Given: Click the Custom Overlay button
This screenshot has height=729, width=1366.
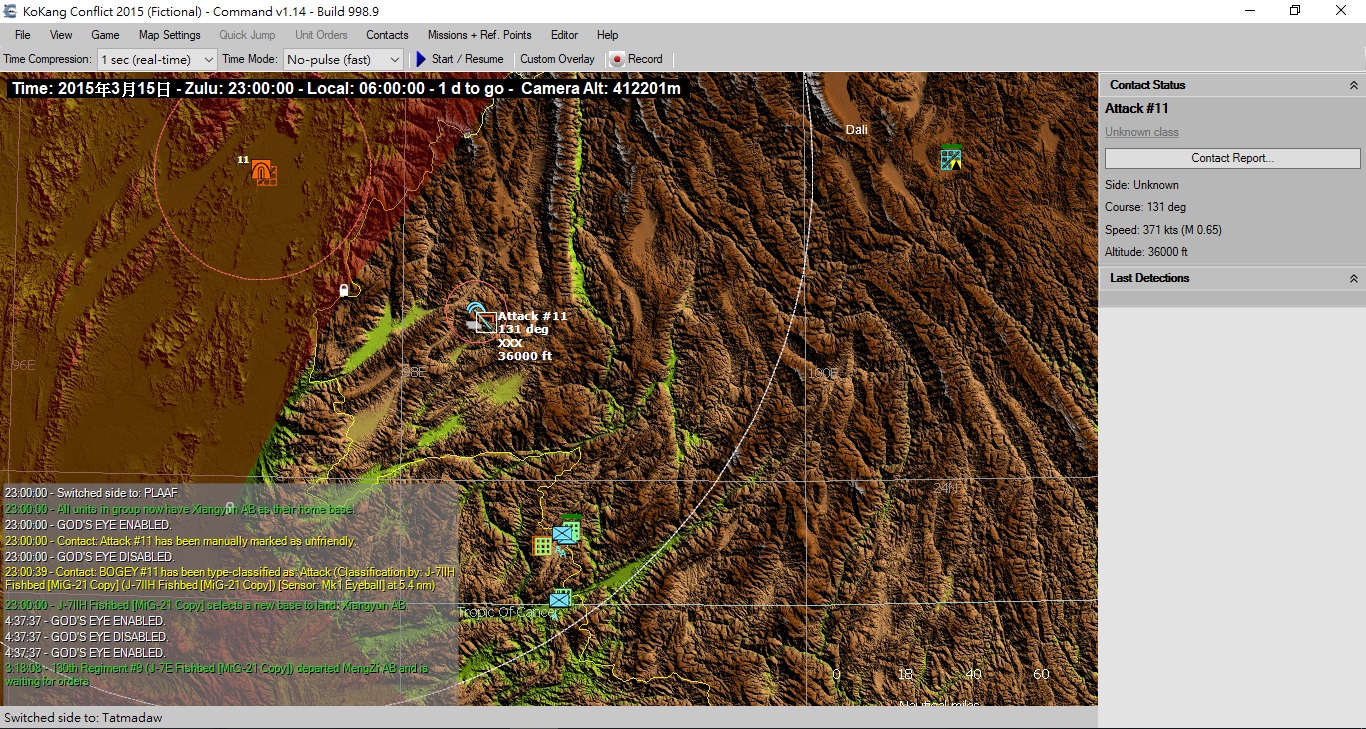Looking at the screenshot, I should [x=557, y=59].
